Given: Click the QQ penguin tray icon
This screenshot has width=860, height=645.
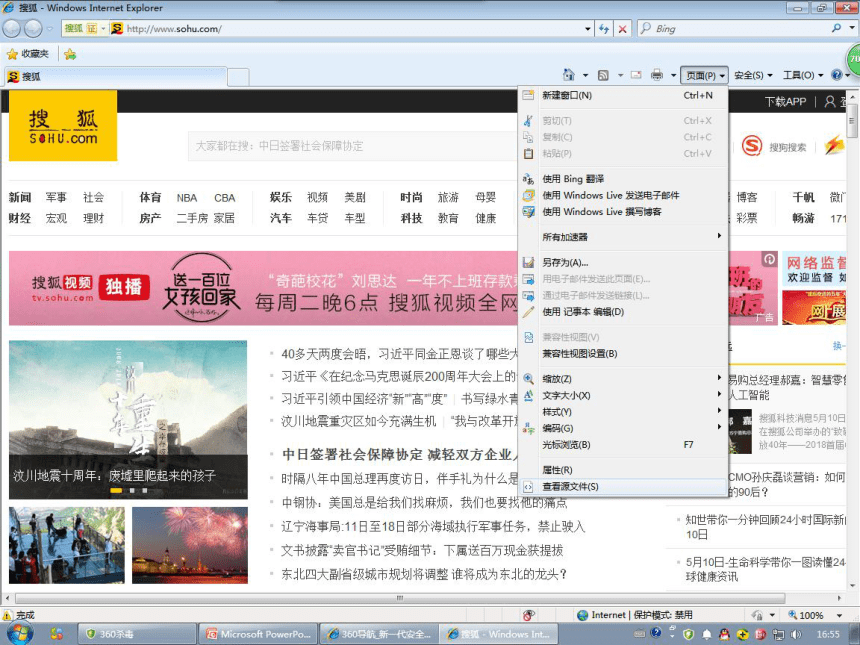Looking at the screenshot, I should (724, 634).
